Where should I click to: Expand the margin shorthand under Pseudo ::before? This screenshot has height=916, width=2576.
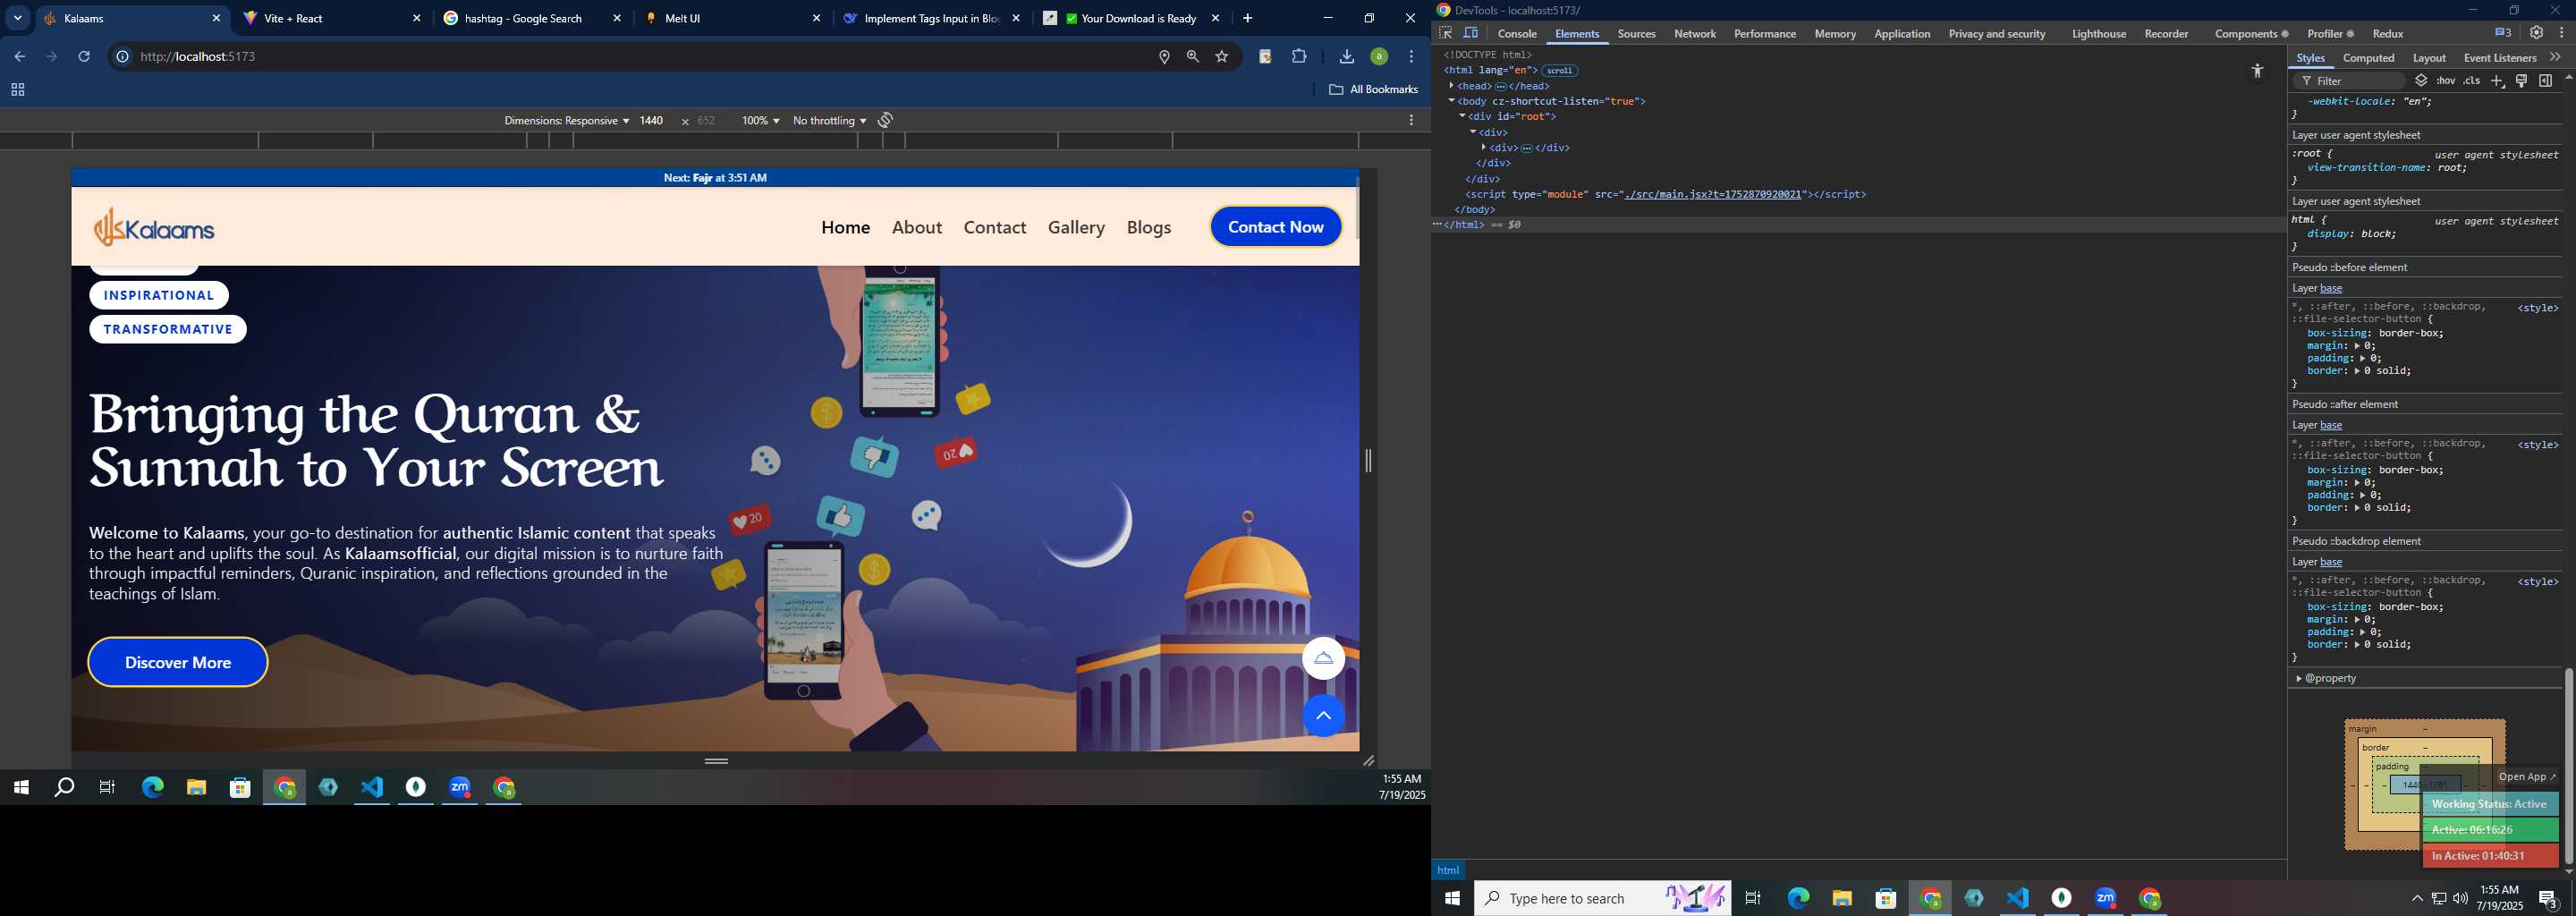click(x=2357, y=346)
